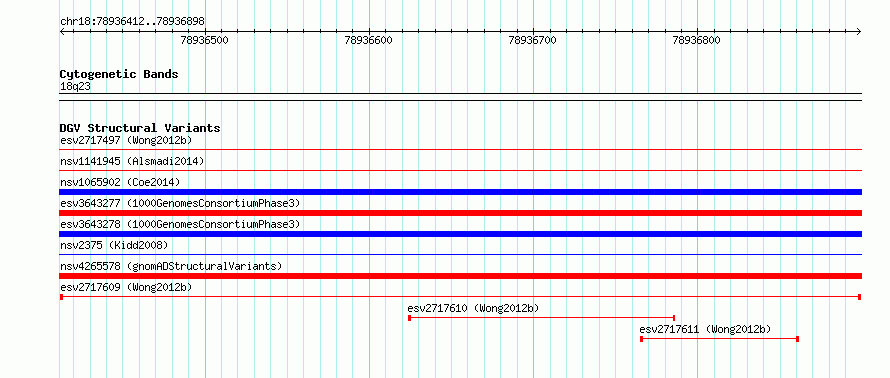Open variant label nsv4265578 (gnomADStructuralVariants)
The image size is (890, 378).
click(171, 266)
